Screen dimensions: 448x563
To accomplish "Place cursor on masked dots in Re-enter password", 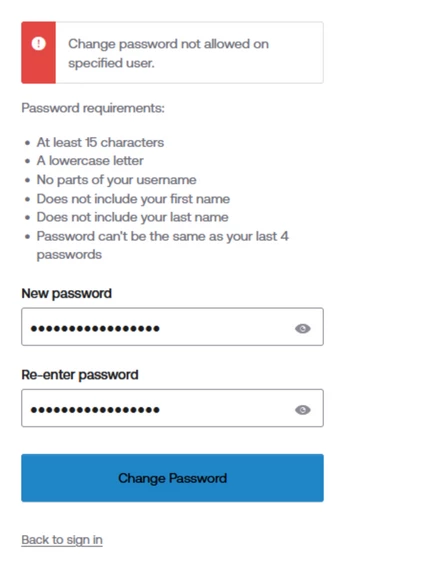I will coord(95,410).
